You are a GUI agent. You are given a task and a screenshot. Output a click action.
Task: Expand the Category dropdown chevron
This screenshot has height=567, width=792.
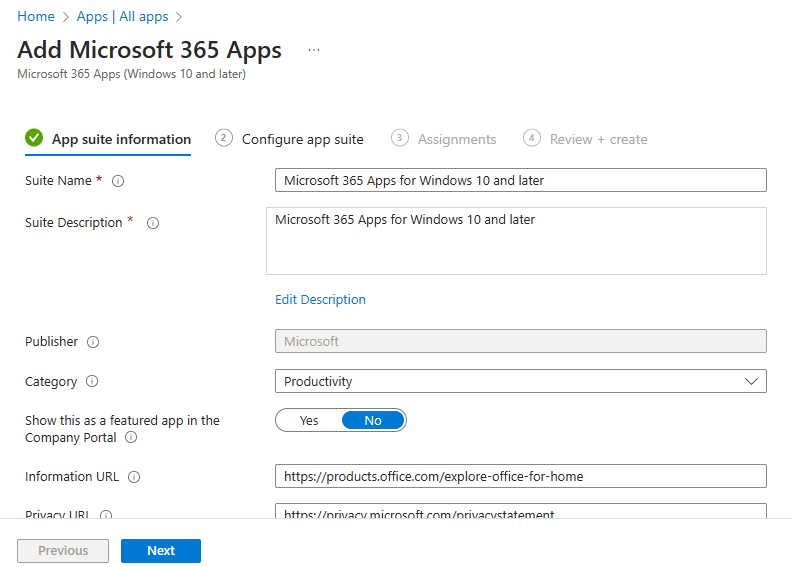coord(752,382)
